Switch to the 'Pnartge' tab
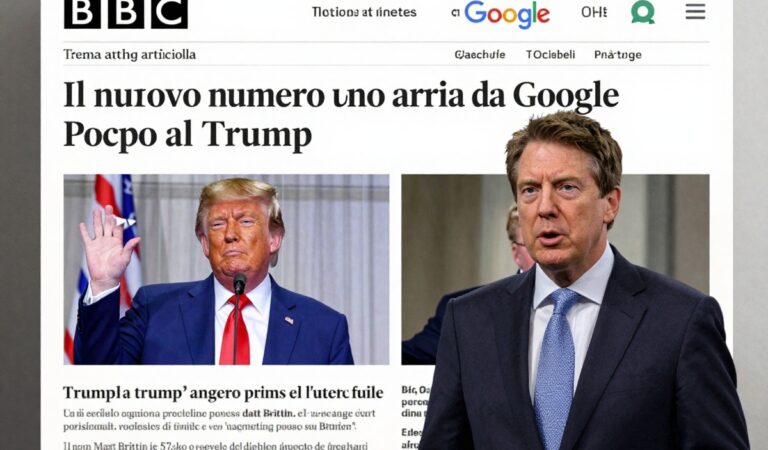Image resolution: width=768 pixels, height=450 pixels. (x=618, y=55)
